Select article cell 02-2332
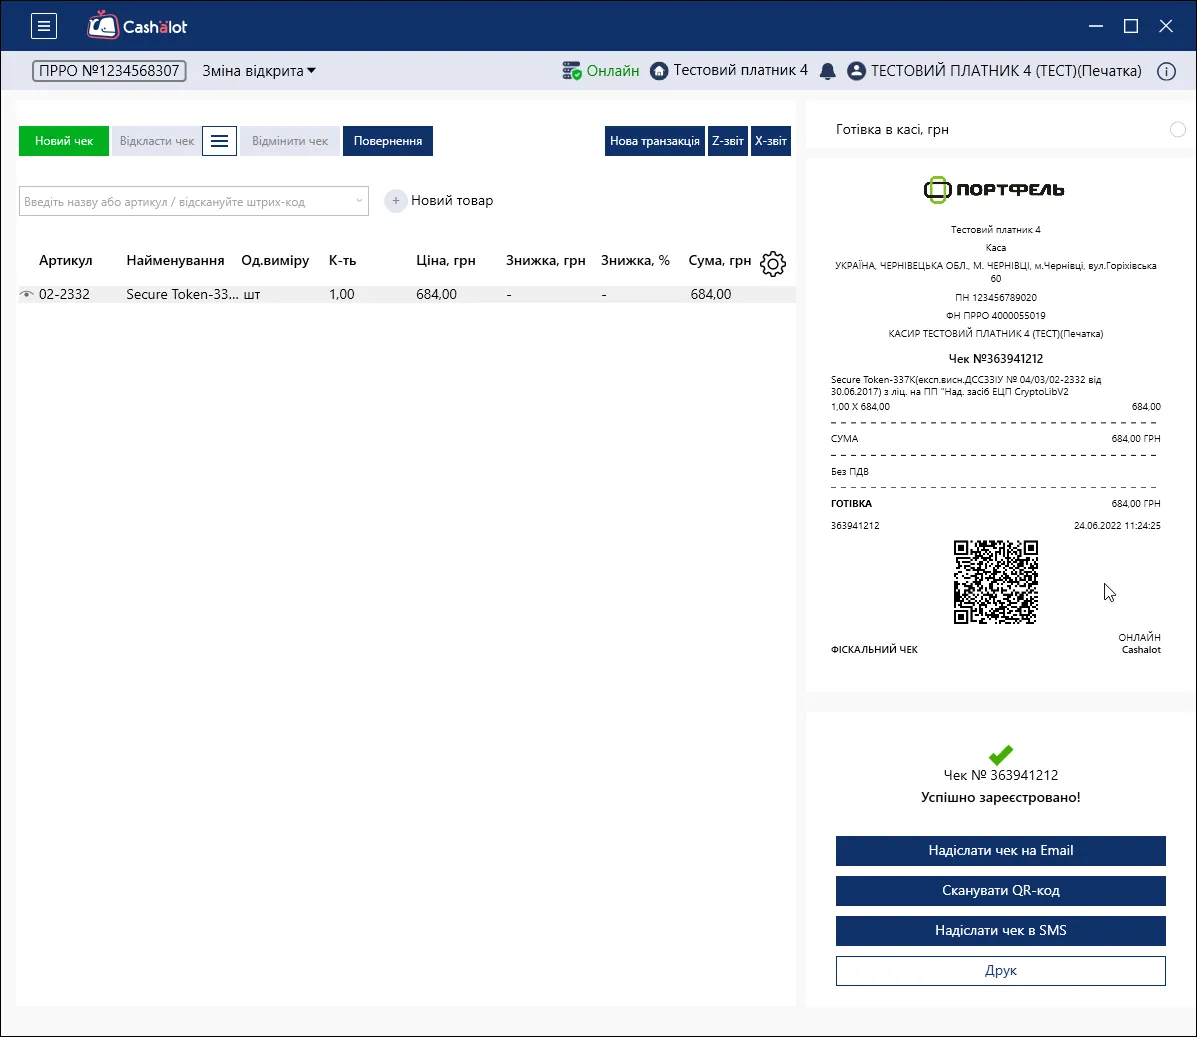 [64, 294]
